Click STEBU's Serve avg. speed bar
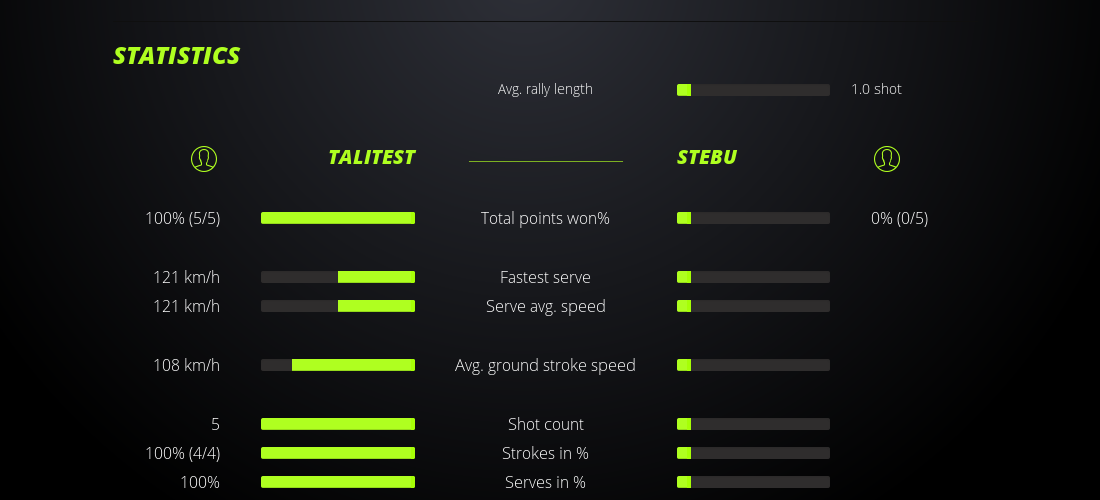The image size is (1100, 500). (753, 306)
